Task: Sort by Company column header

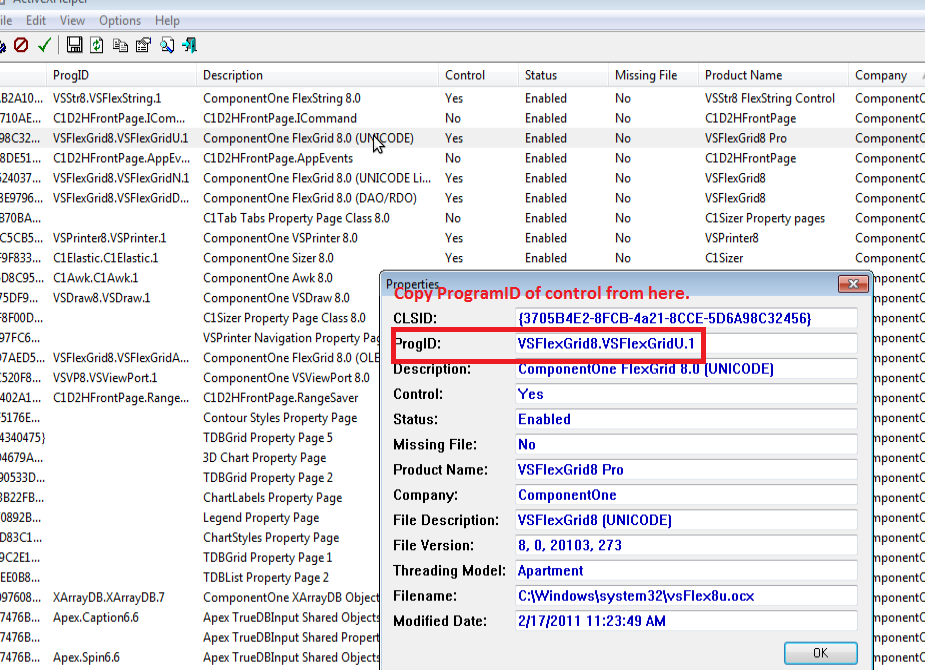Action: [x=887, y=75]
